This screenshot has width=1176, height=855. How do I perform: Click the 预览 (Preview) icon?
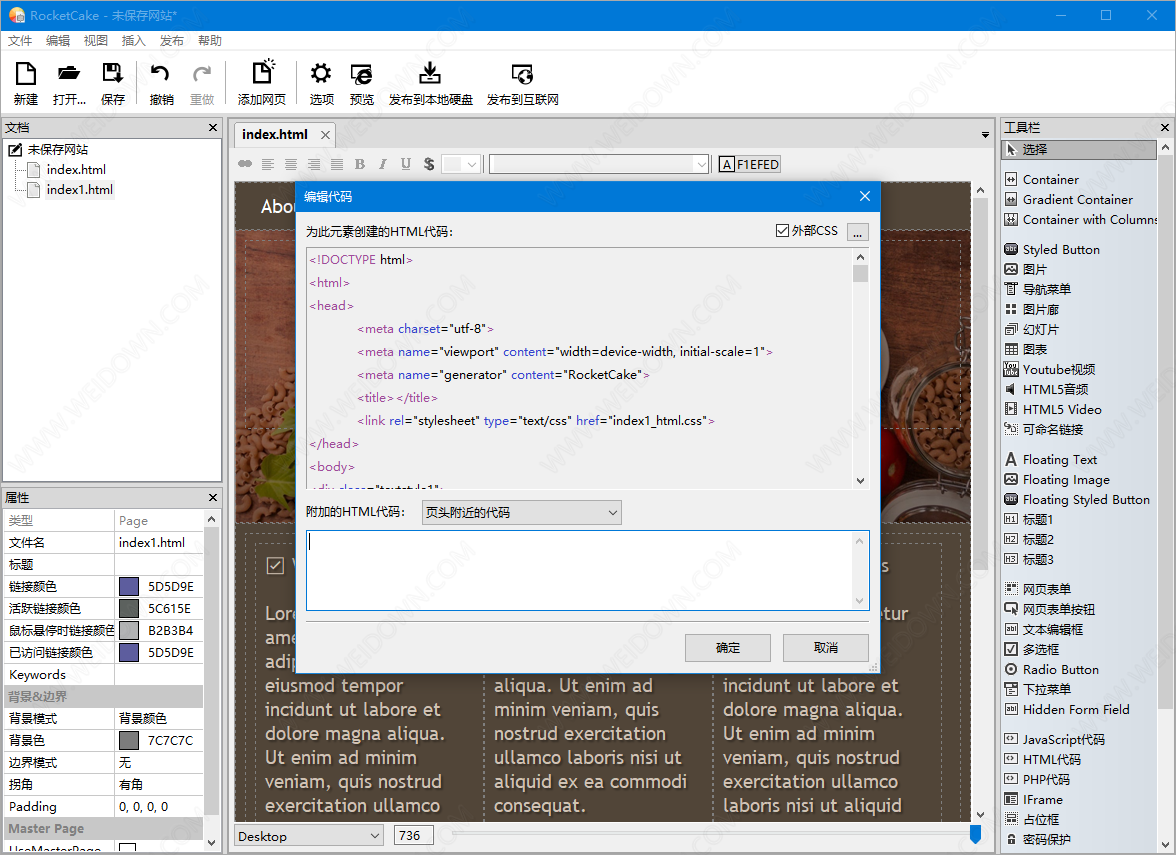tap(361, 75)
